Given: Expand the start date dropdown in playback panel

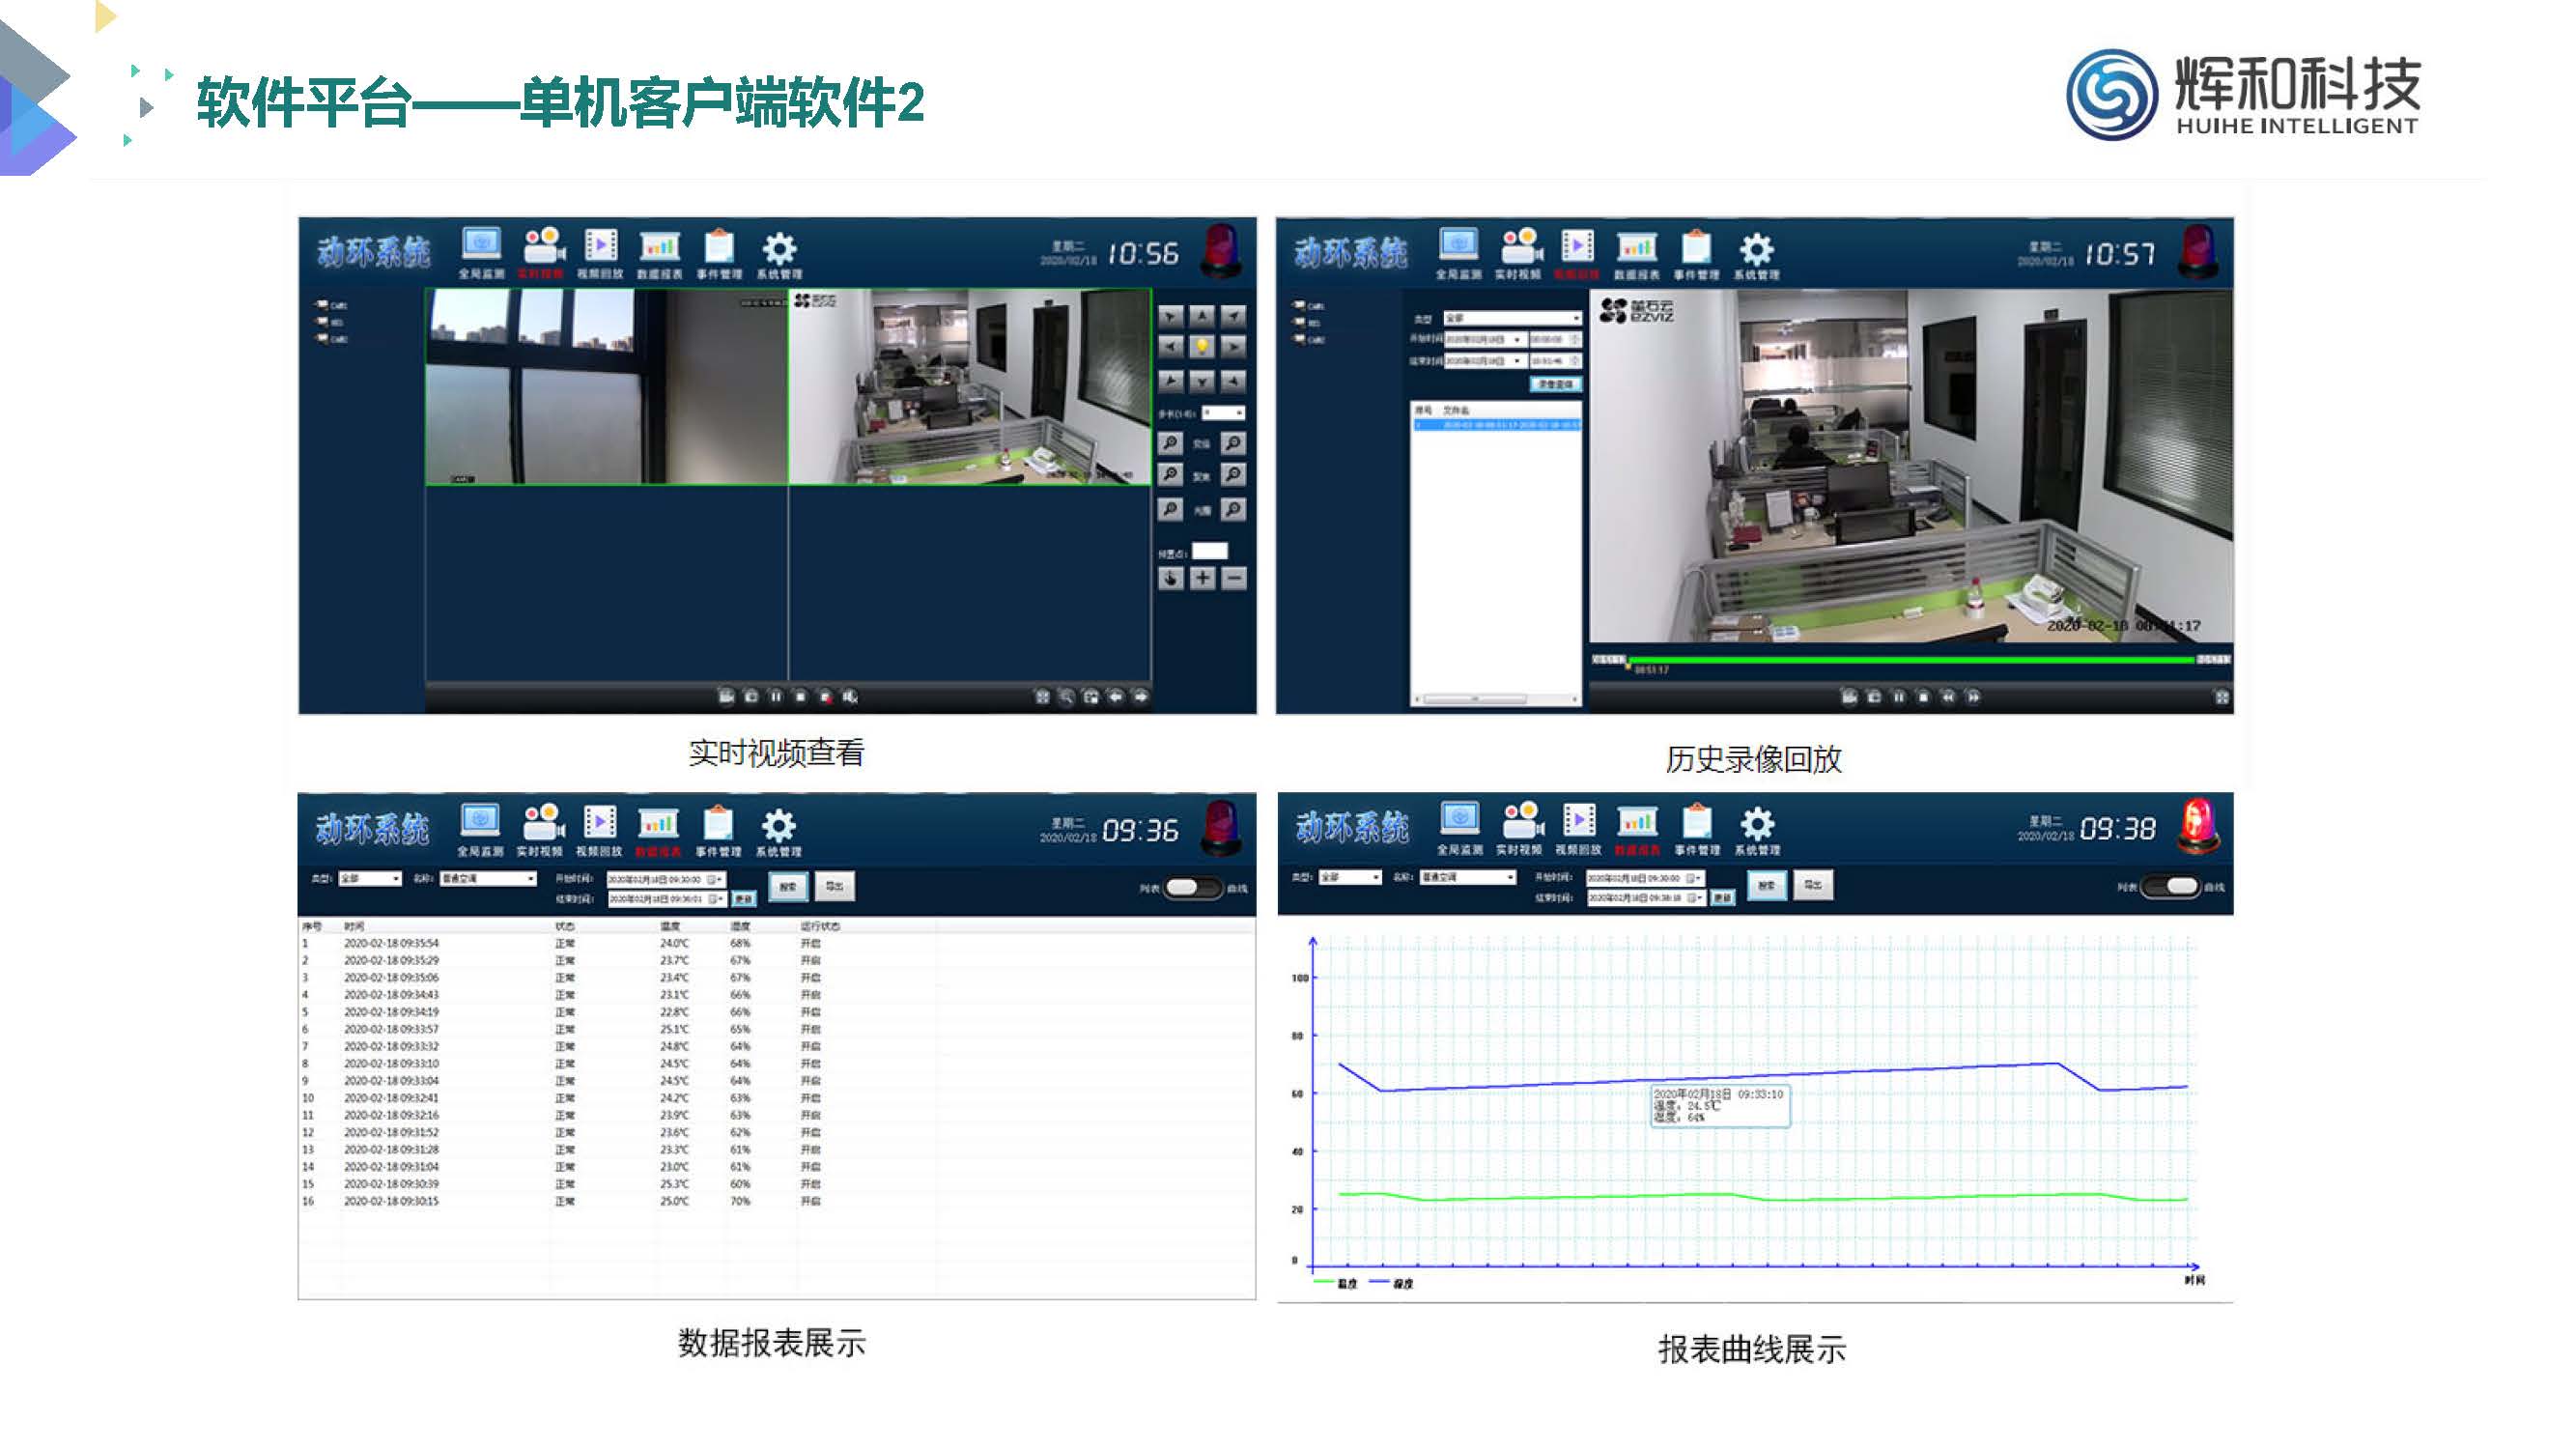Looking at the screenshot, I should pos(1517,340).
